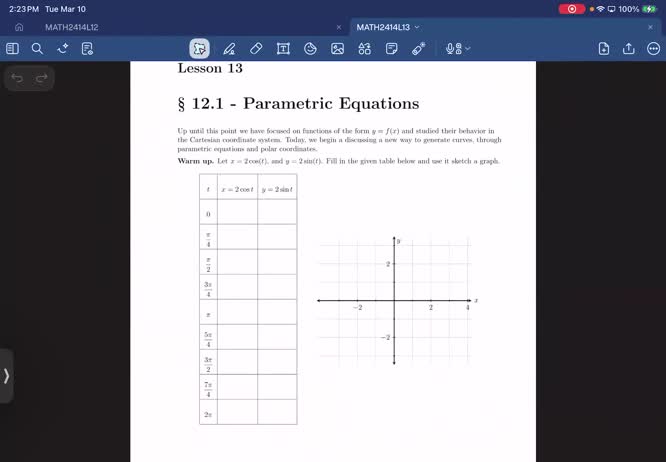Viewport: 666px width, 462px height.
Task: Open the page thumbnails sidebar icon
Action: tap(12, 48)
